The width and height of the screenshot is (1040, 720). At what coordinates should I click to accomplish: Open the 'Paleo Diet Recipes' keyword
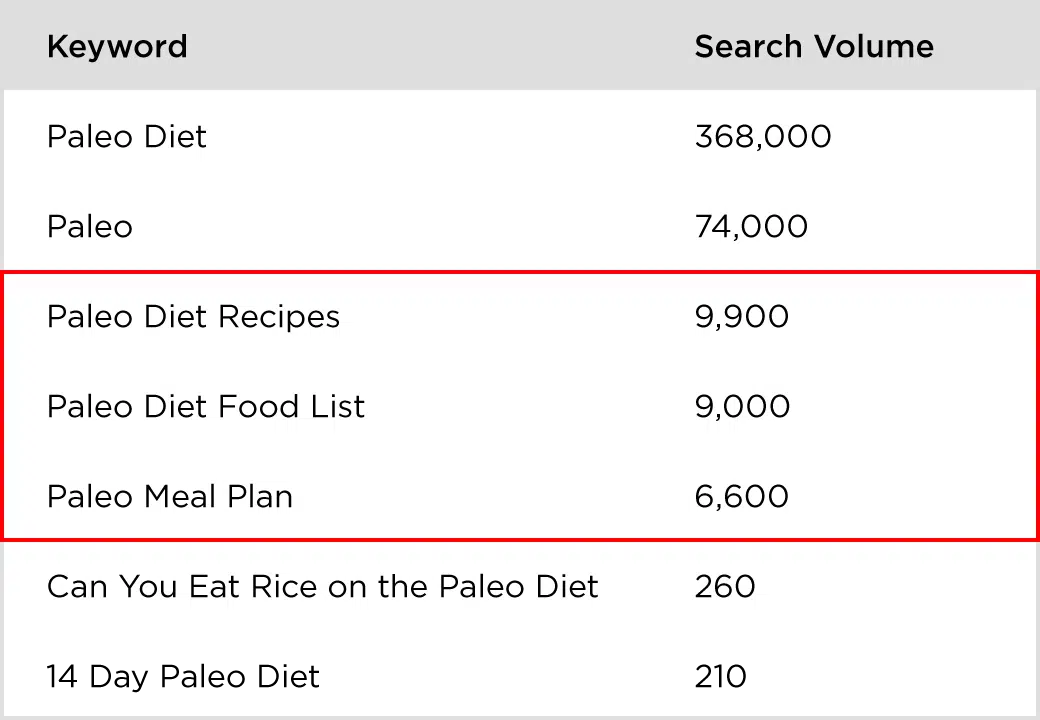tap(193, 317)
